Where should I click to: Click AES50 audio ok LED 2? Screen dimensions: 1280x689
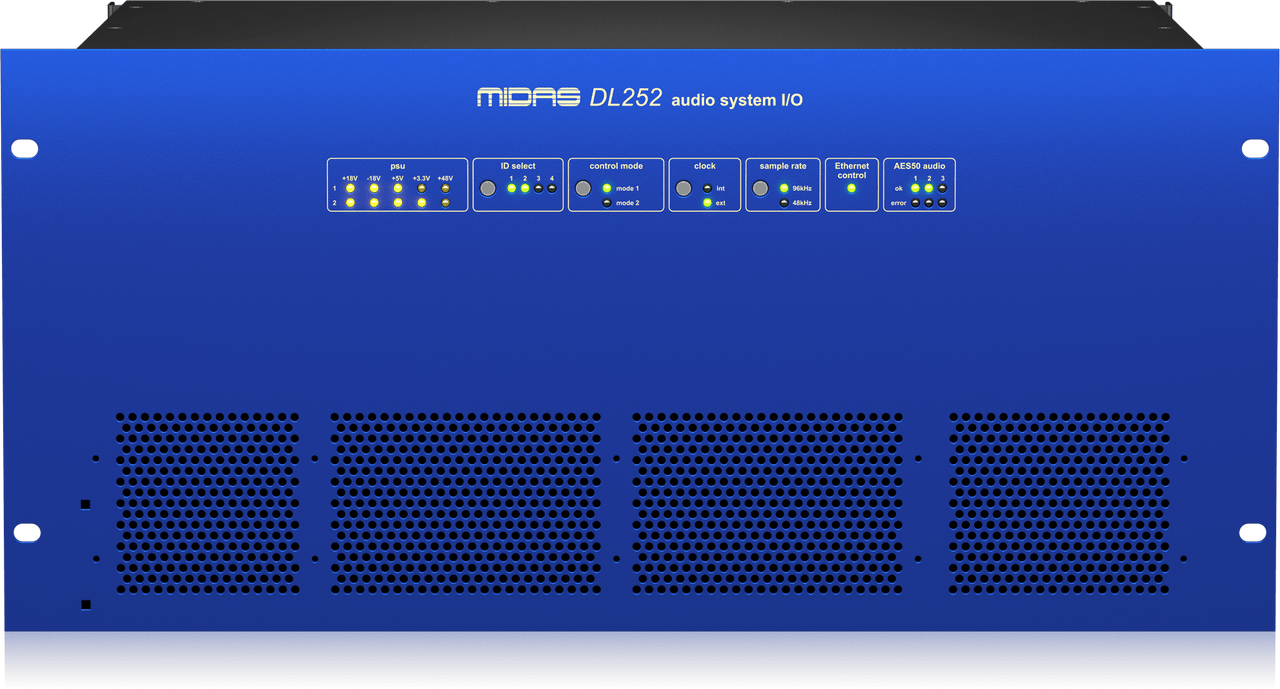pyautogui.click(x=929, y=188)
